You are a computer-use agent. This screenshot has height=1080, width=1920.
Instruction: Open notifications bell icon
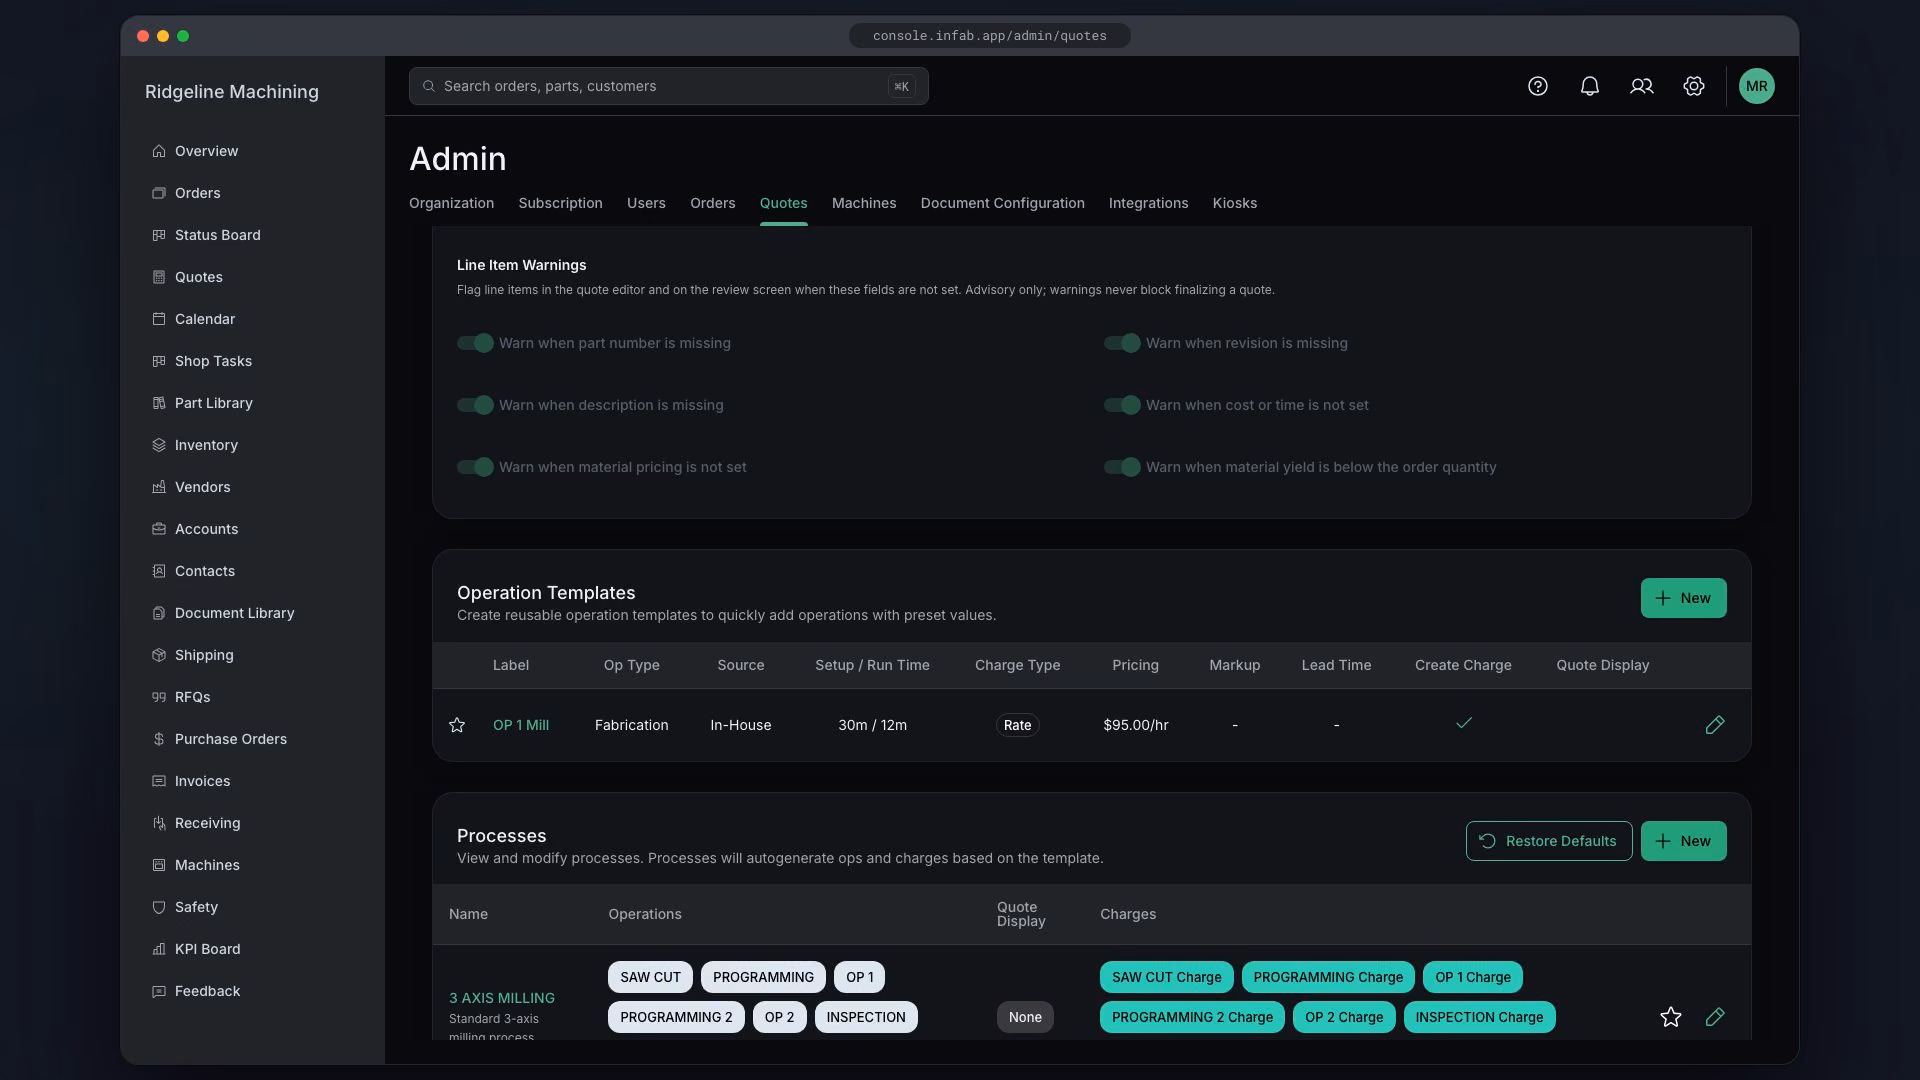pos(1590,86)
